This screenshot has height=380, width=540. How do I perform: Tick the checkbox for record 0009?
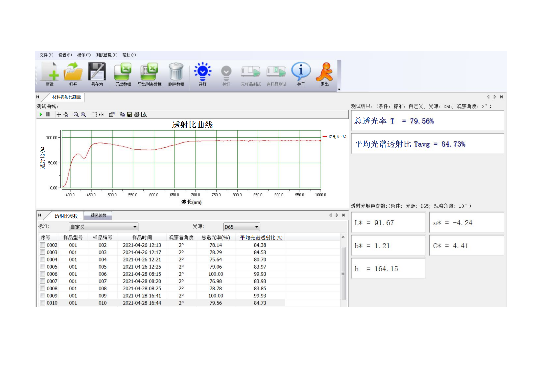42,296
